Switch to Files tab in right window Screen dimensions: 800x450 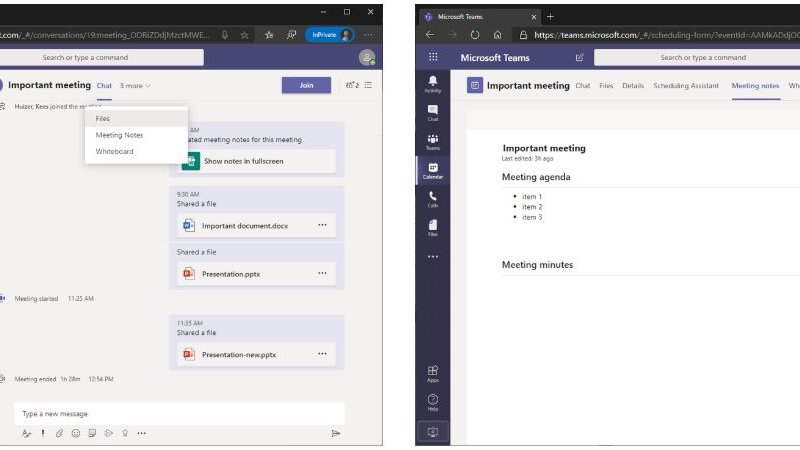click(x=606, y=86)
